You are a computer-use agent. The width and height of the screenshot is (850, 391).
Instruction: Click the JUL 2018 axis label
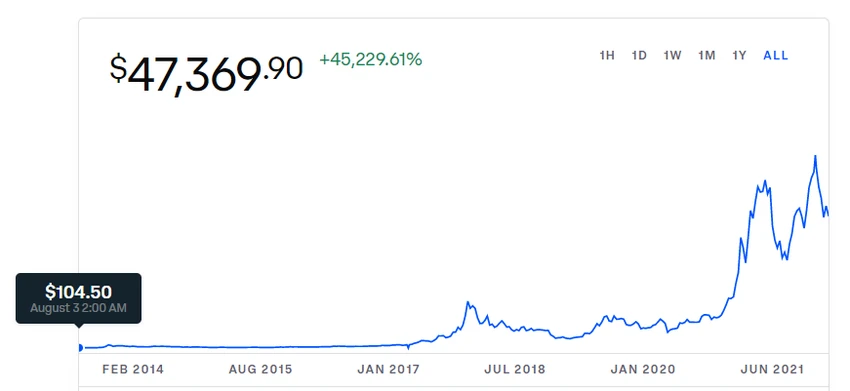(514, 370)
